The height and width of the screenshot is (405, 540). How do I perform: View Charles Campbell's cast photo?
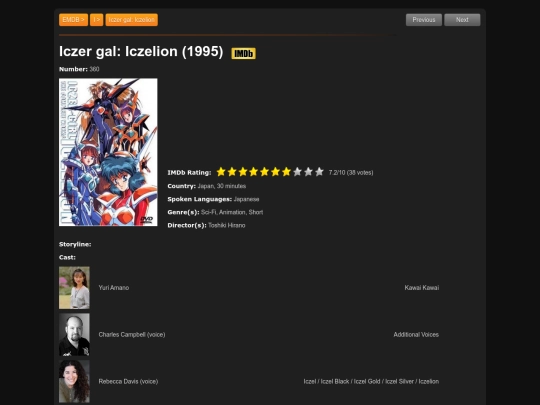tap(74, 334)
